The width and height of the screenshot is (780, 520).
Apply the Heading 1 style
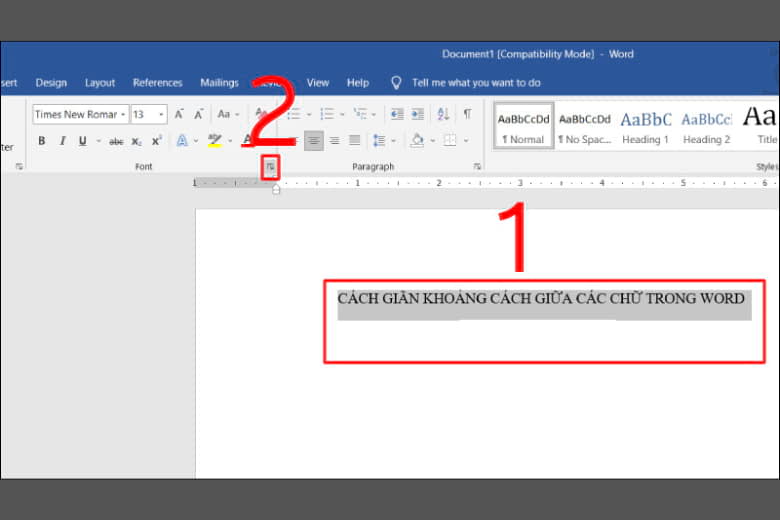point(646,126)
